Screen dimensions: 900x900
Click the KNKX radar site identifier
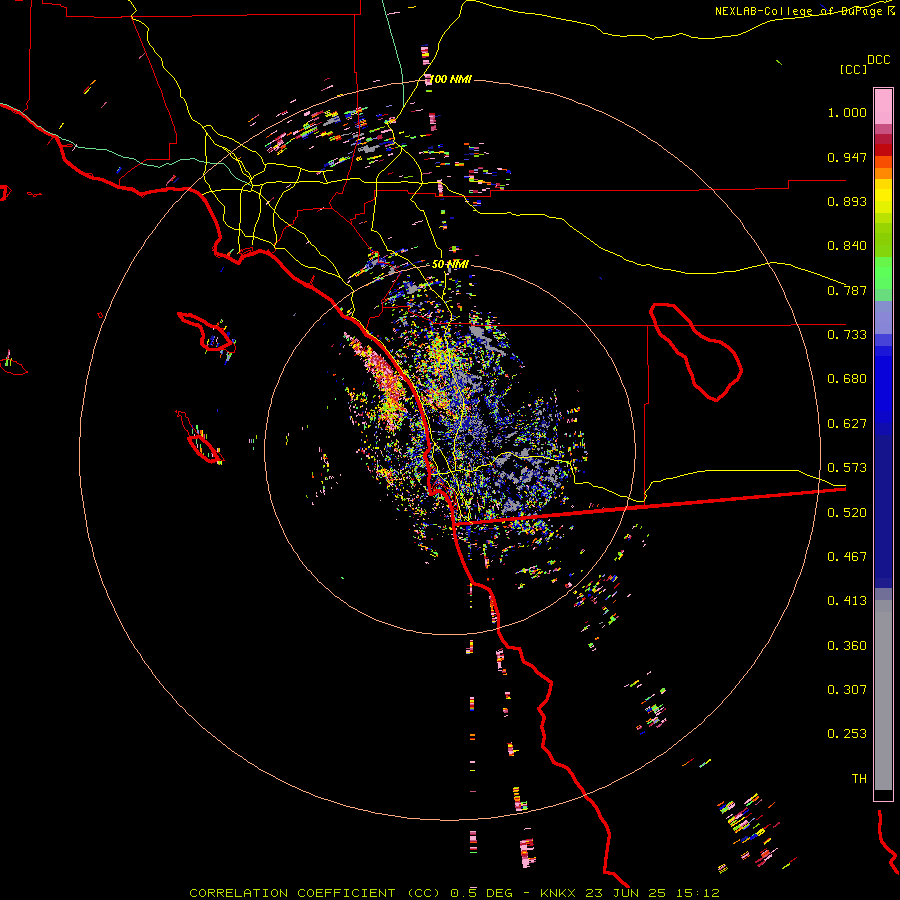point(559,893)
